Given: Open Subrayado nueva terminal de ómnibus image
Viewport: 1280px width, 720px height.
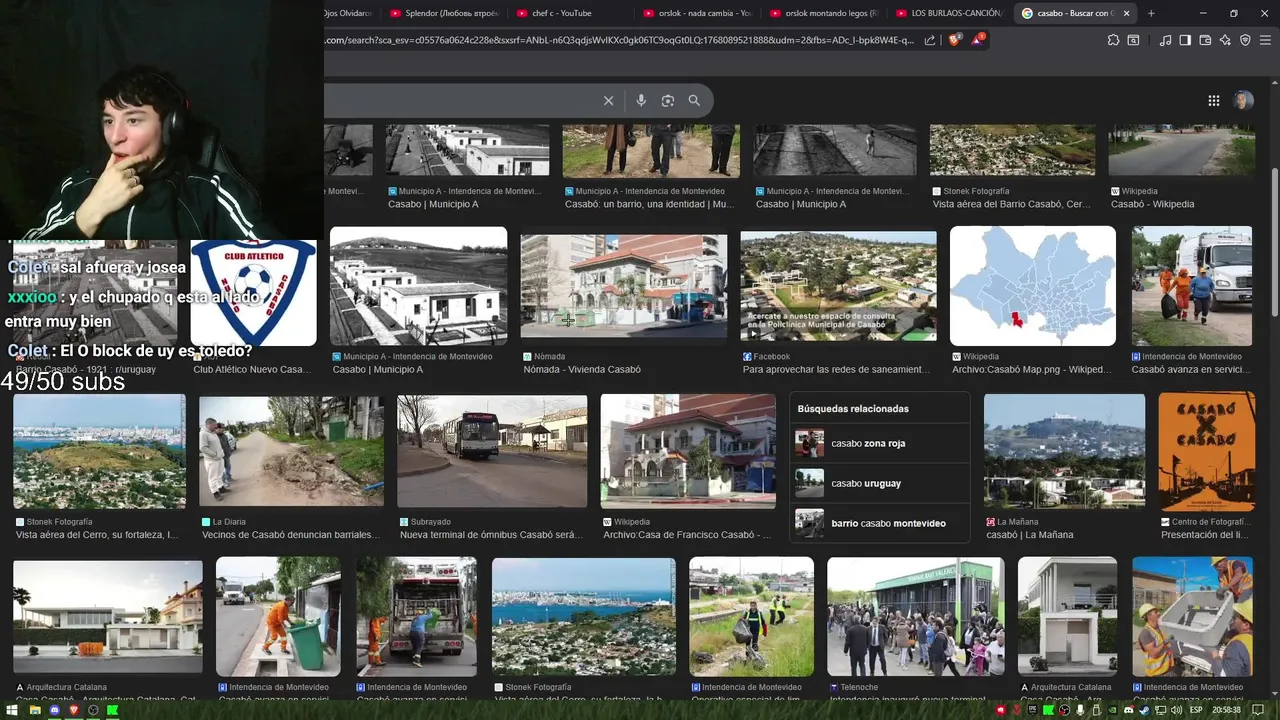Looking at the screenshot, I should [x=492, y=451].
